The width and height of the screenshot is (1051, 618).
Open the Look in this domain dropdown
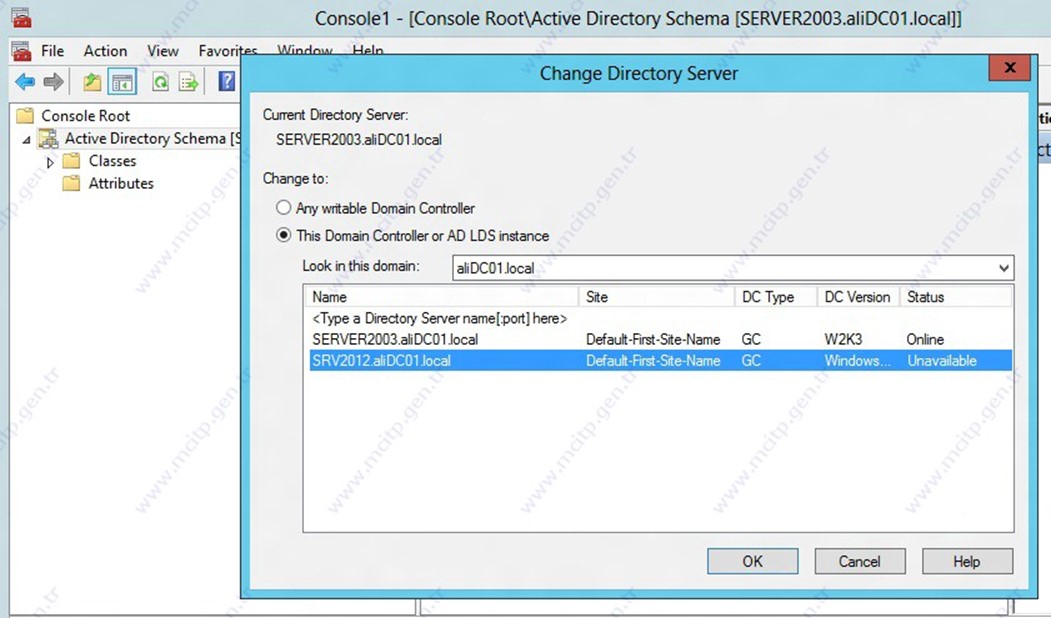pos(1003,268)
